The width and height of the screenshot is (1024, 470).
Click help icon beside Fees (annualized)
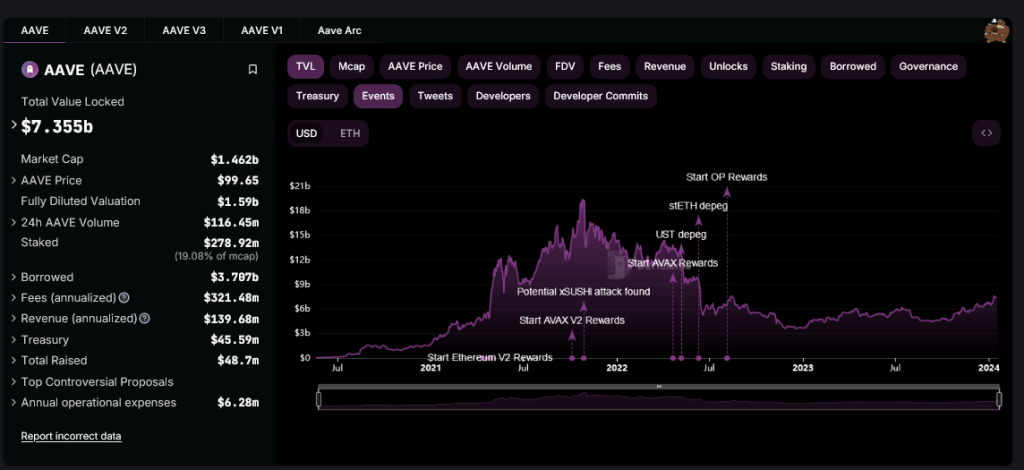(x=124, y=298)
